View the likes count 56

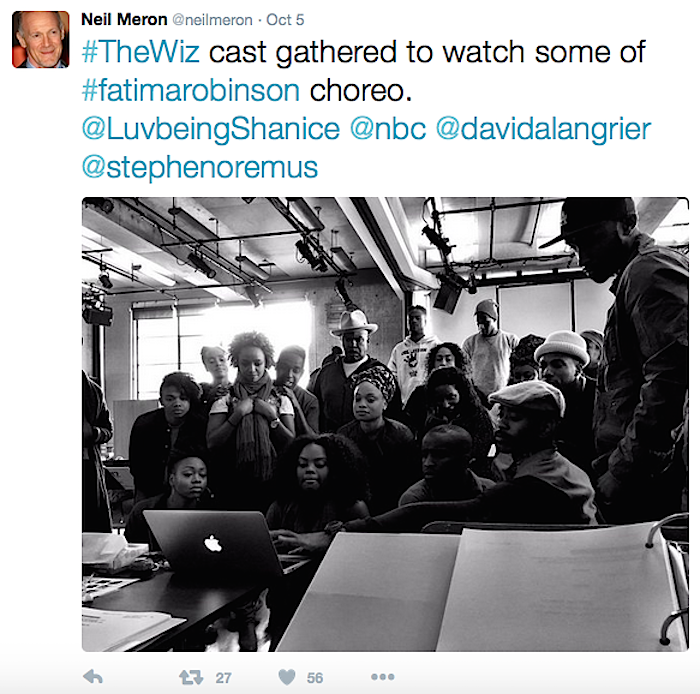[x=315, y=678]
